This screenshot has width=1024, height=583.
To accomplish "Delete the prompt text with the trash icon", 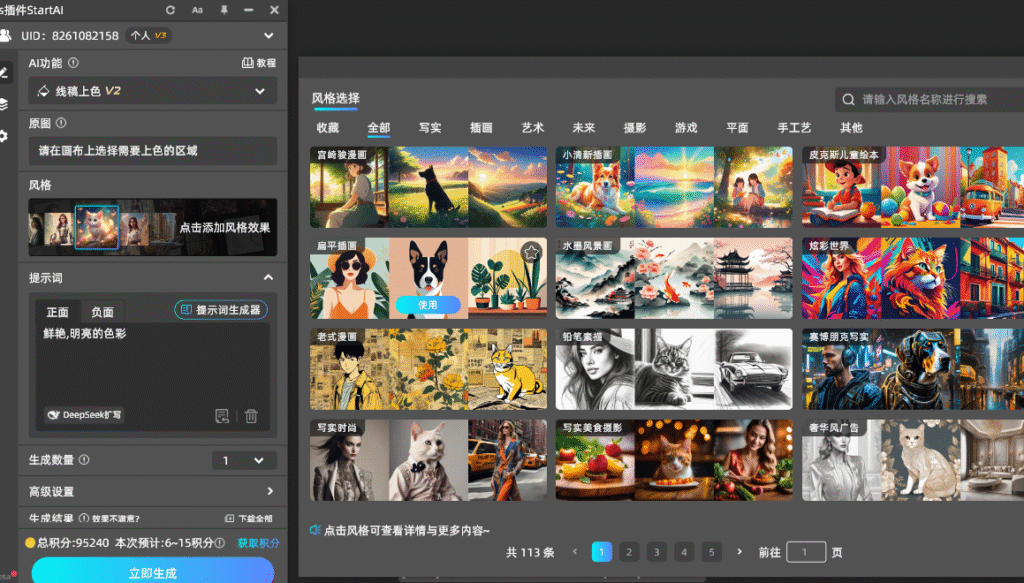I will [251, 415].
